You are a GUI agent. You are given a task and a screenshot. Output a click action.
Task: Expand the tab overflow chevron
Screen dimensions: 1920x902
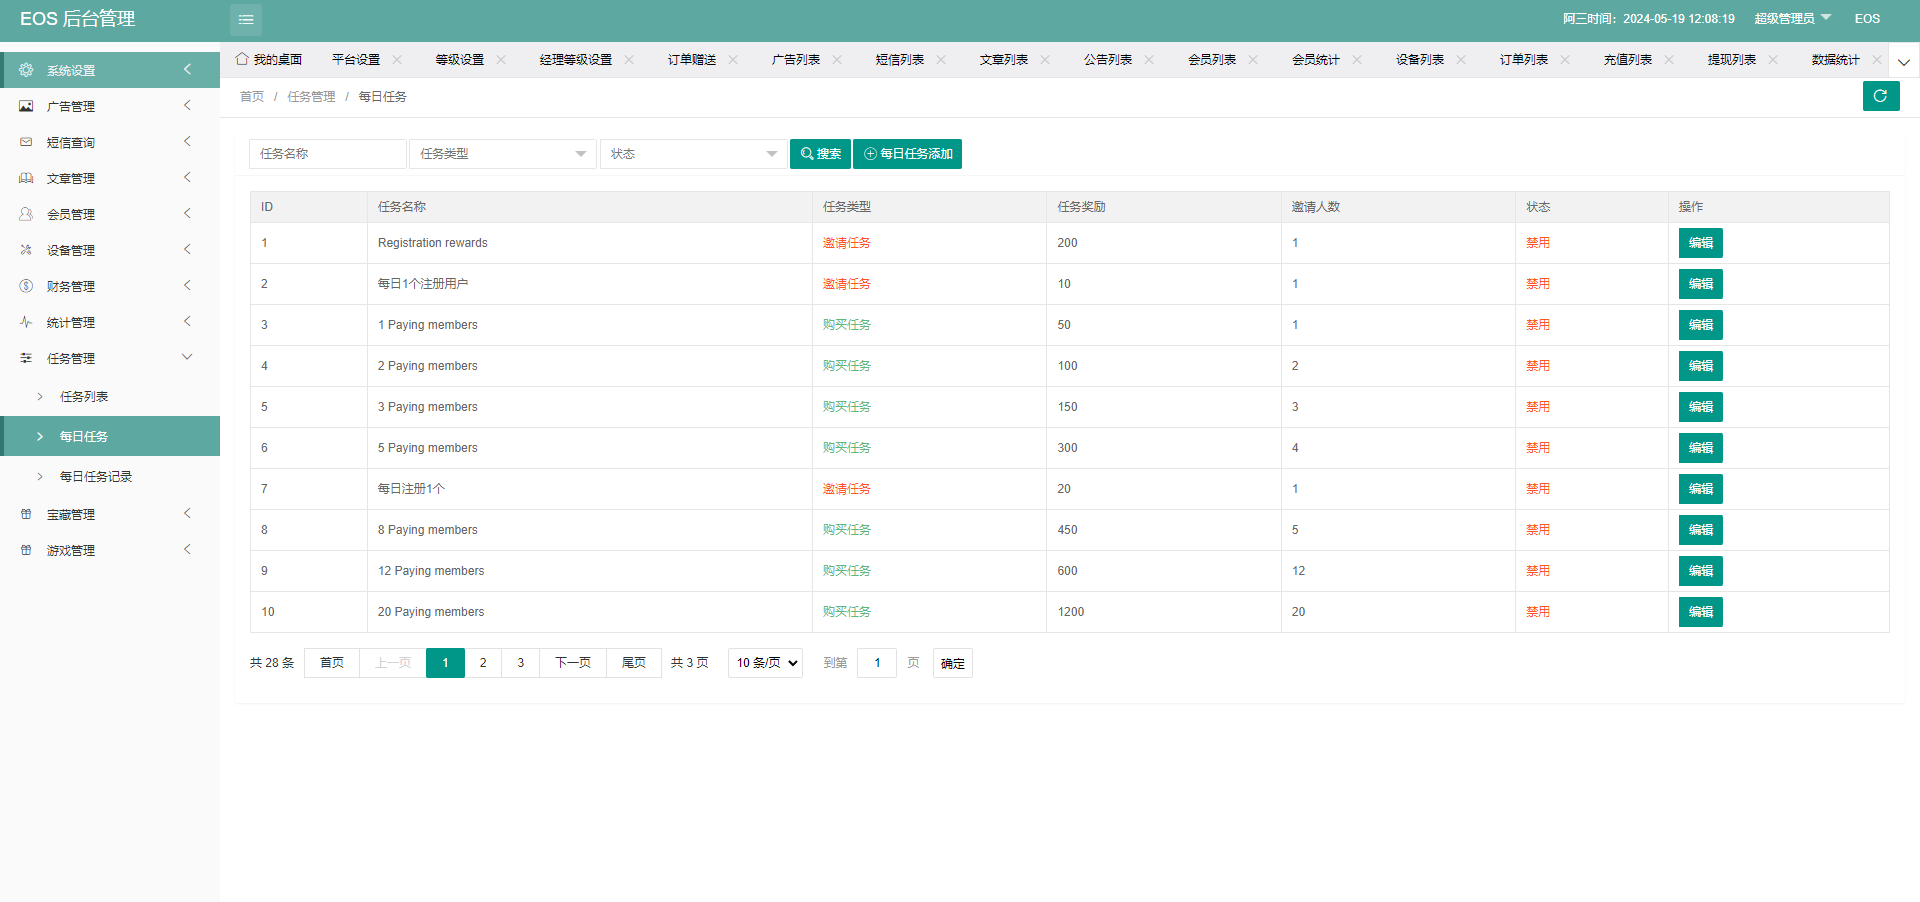point(1904,61)
